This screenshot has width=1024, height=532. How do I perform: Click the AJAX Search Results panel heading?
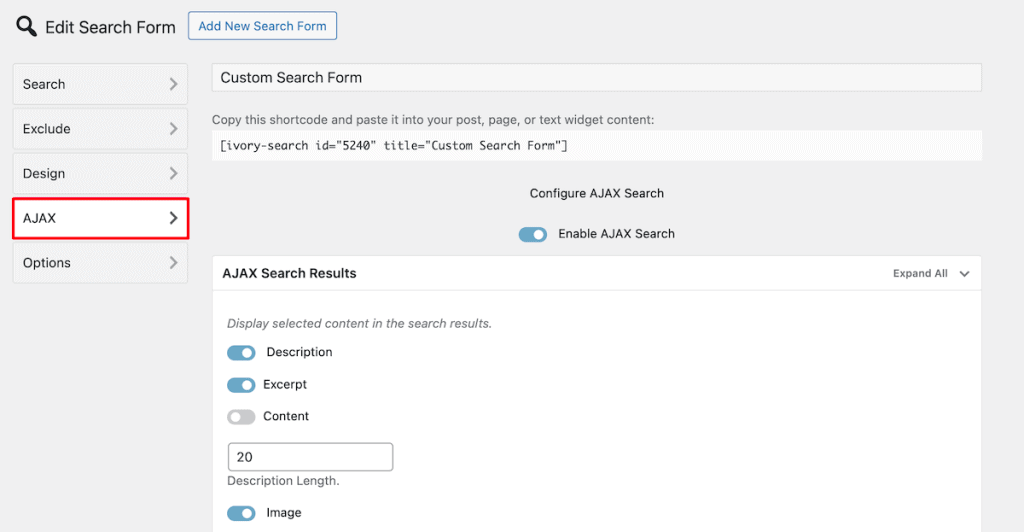289,274
